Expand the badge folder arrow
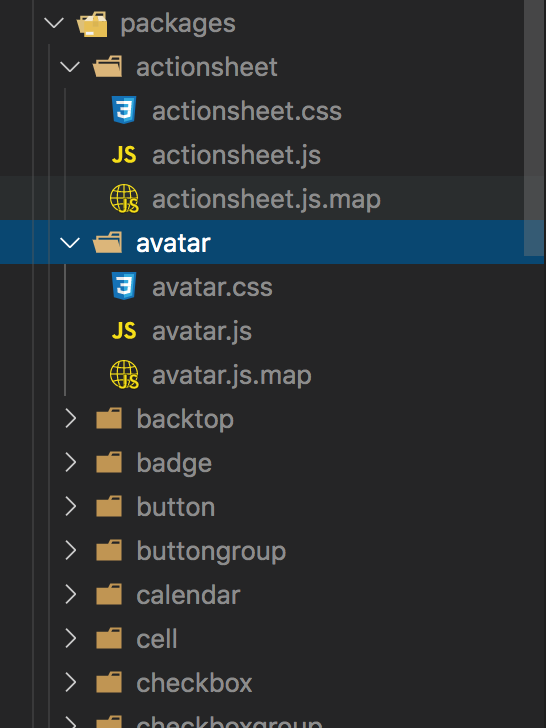 click(71, 462)
